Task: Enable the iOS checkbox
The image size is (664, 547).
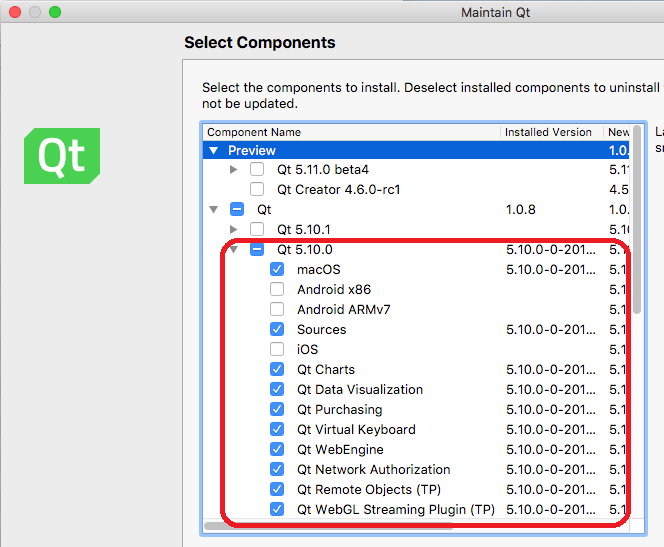Action: click(277, 349)
